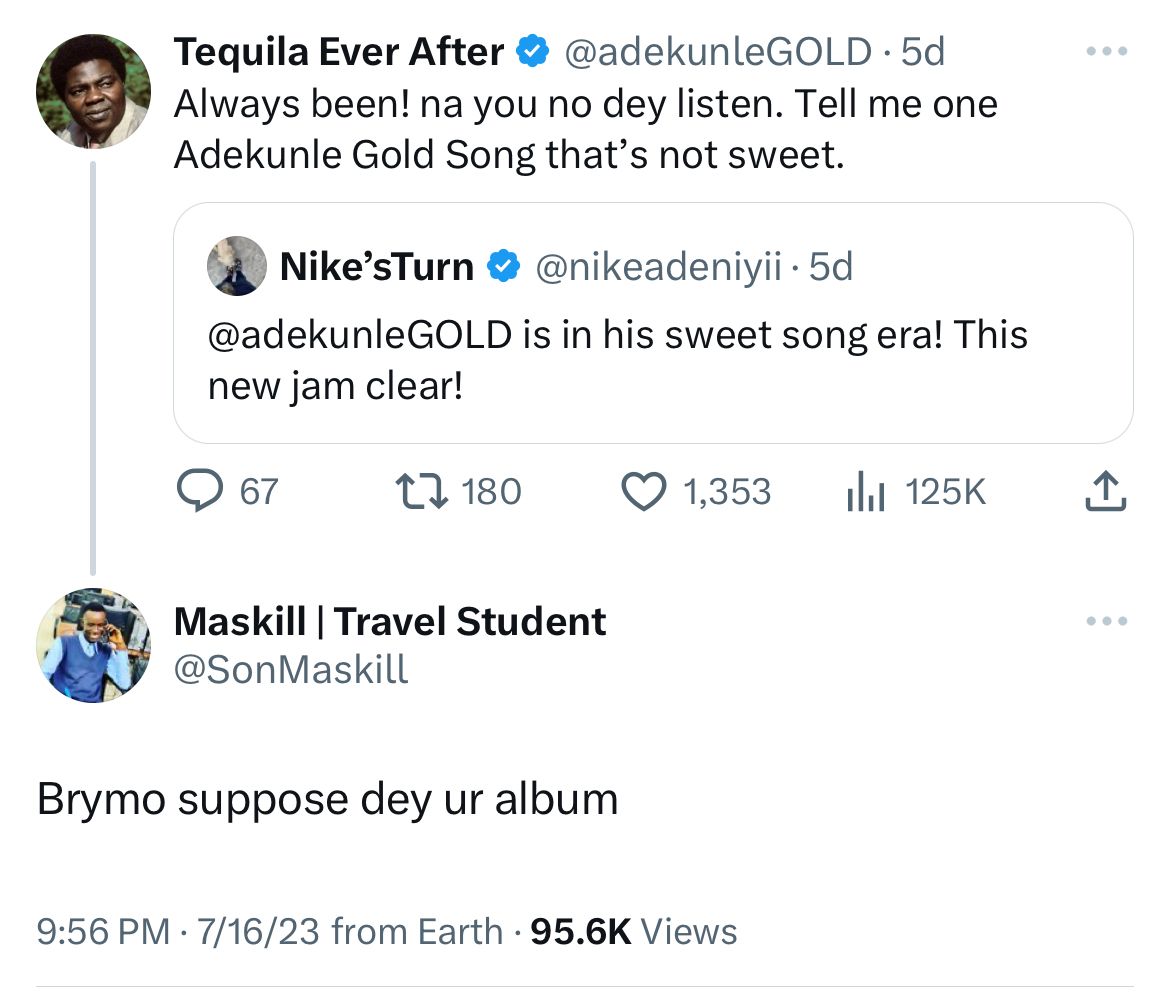Open Nike'sTurn small avatar in quoted tweet
Screen dimensions: 1170x993
point(237,266)
